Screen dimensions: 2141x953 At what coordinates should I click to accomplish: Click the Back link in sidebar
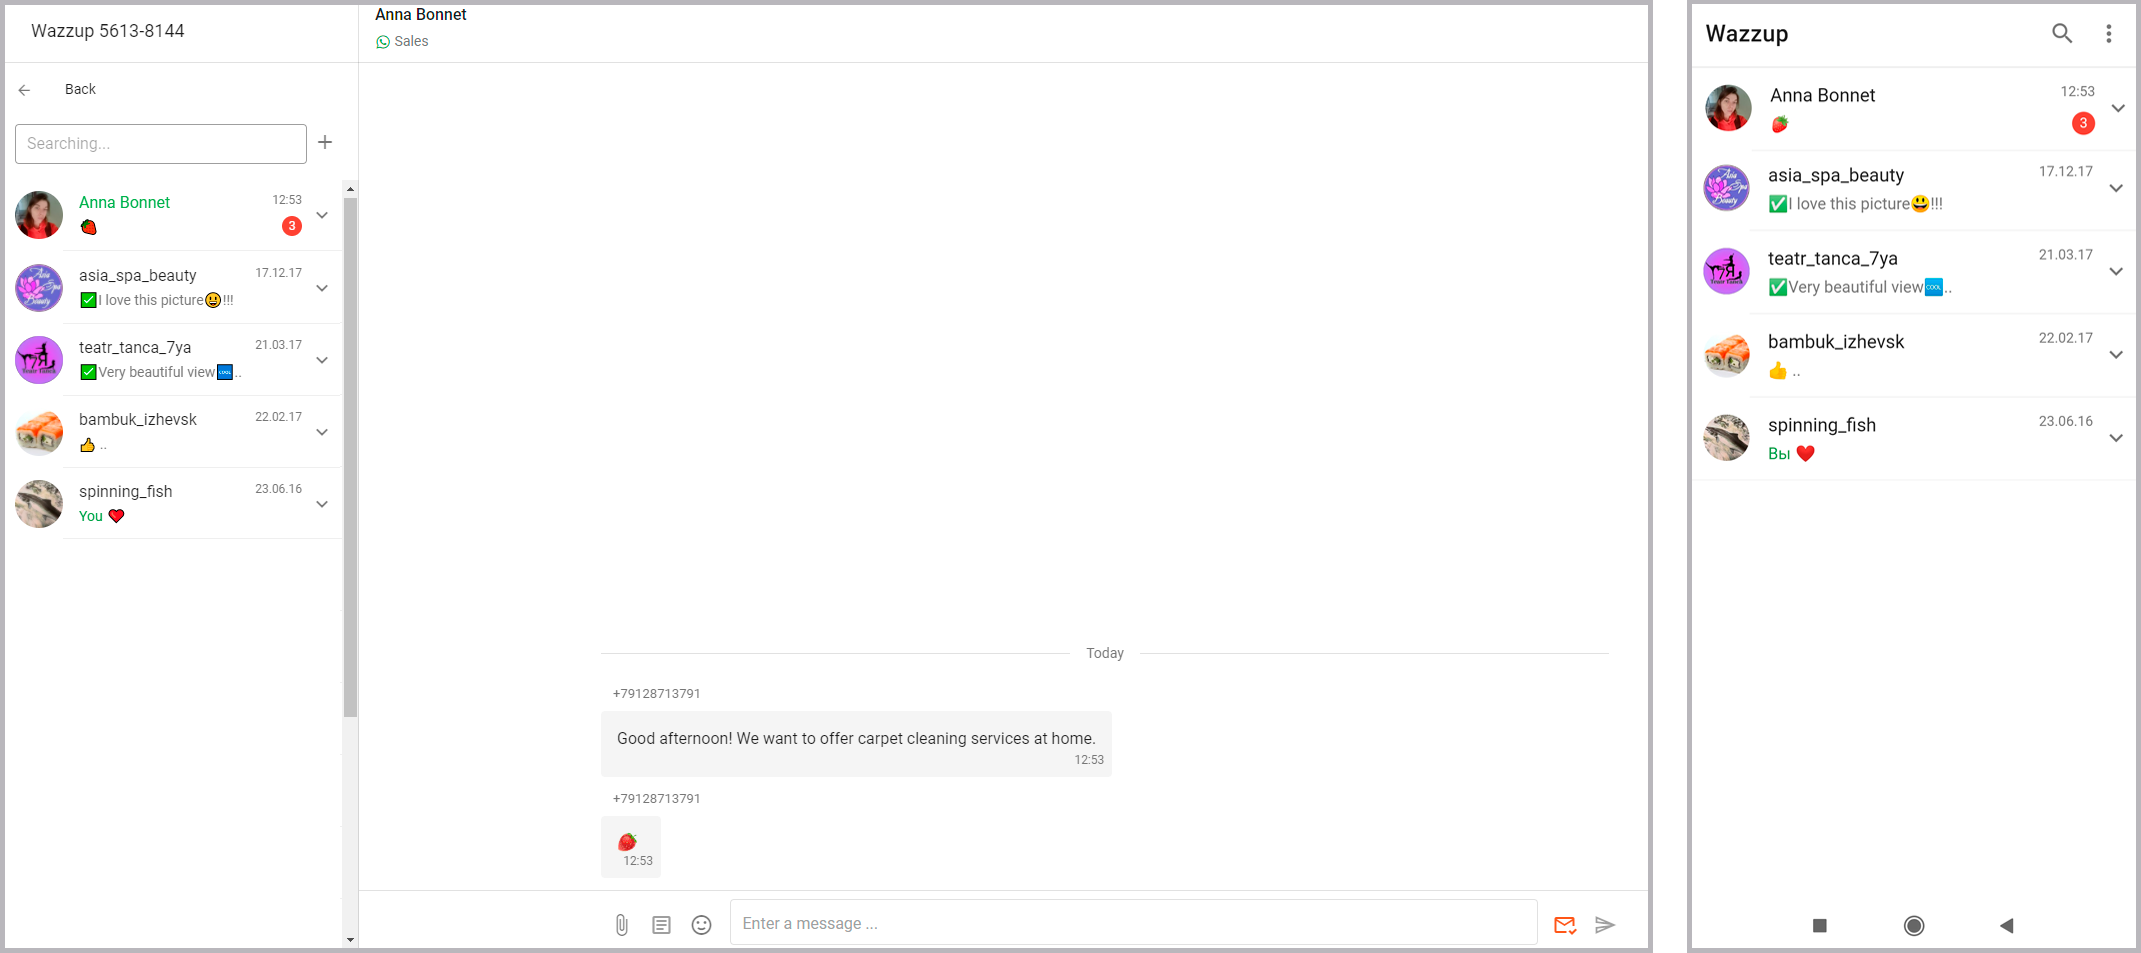click(x=79, y=89)
